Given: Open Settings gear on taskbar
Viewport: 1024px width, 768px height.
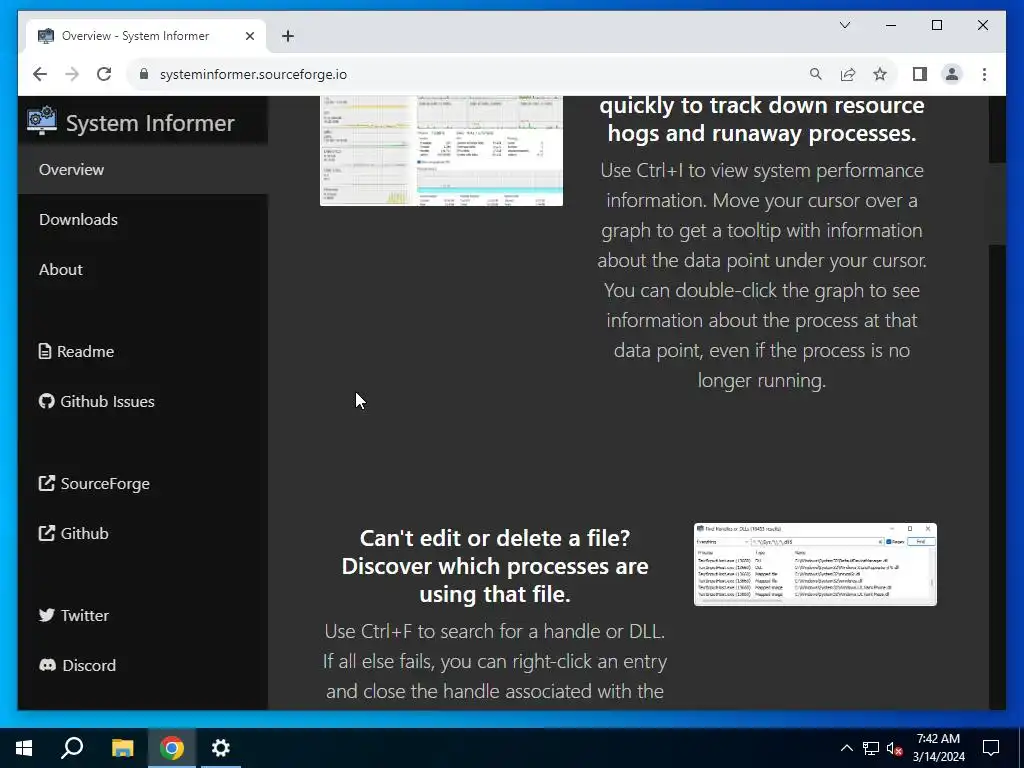Looking at the screenshot, I should coord(221,748).
